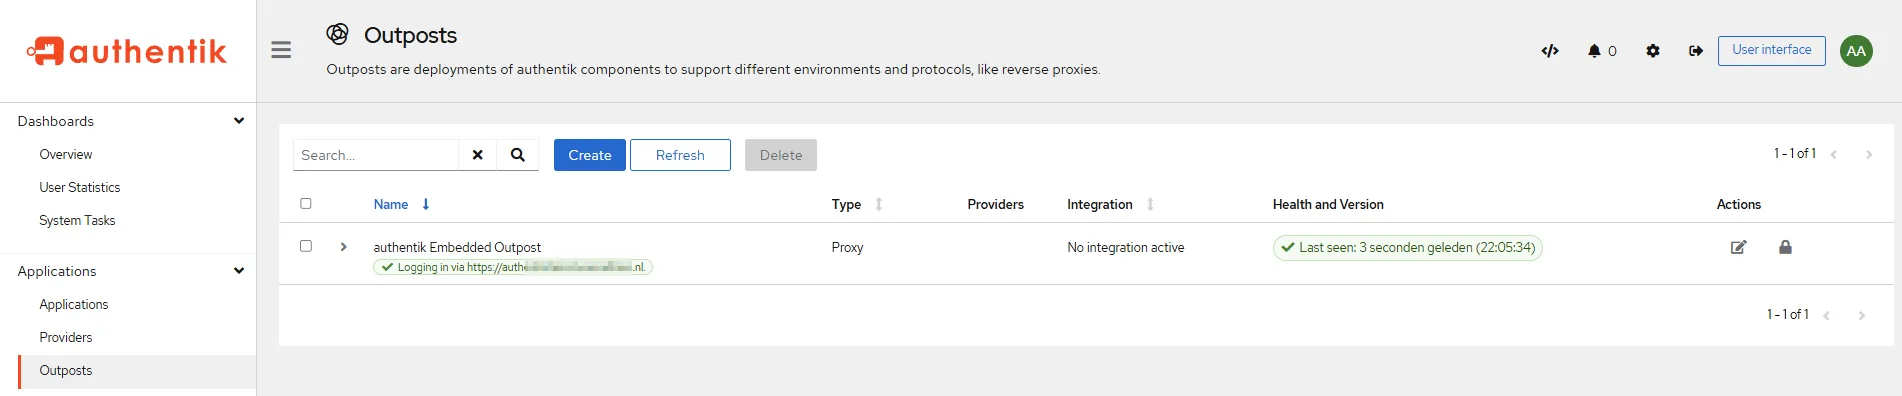Clear the search field with X
Viewport: 1902px width, 396px height.
click(x=478, y=155)
